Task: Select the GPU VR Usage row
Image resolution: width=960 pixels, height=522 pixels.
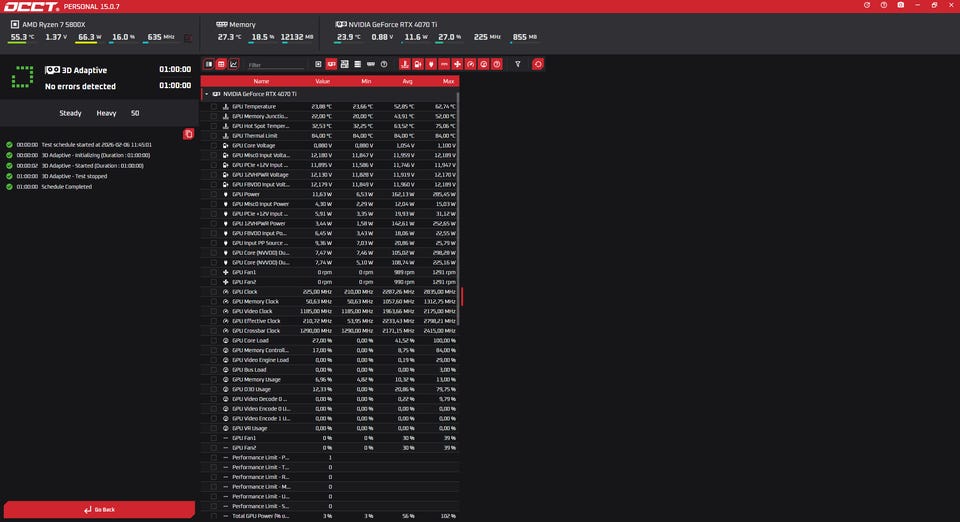Action: click(330, 428)
